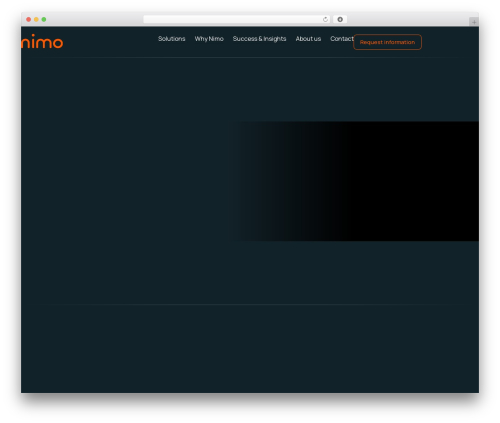Close the browser window with the red button
Viewport: 500px width, 423px height.
click(29, 19)
